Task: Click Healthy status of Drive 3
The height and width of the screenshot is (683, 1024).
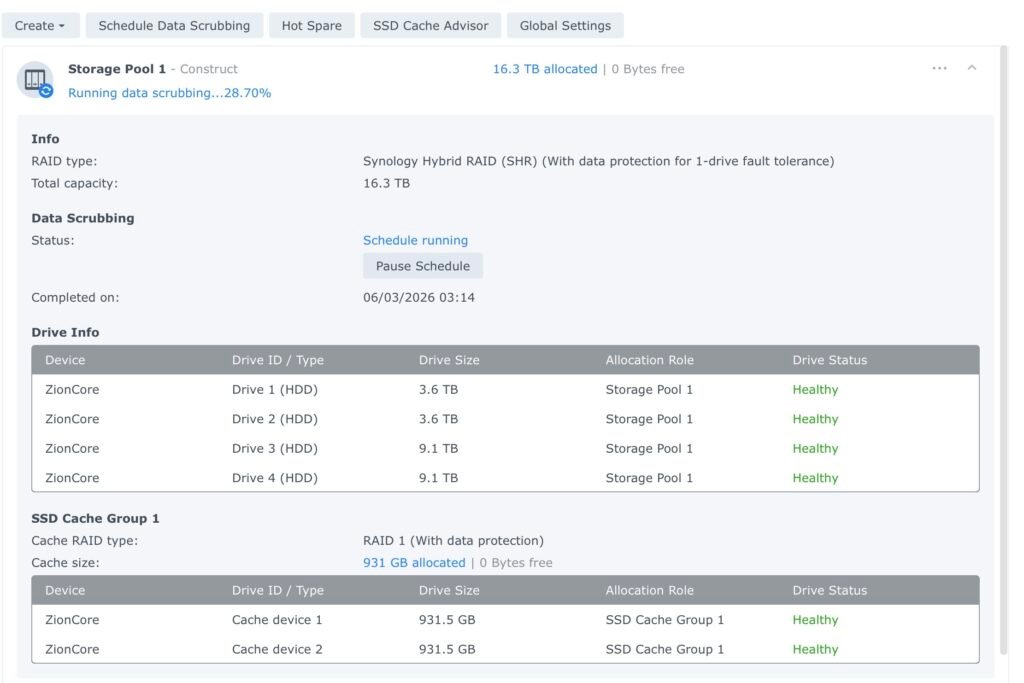Action: click(815, 448)
